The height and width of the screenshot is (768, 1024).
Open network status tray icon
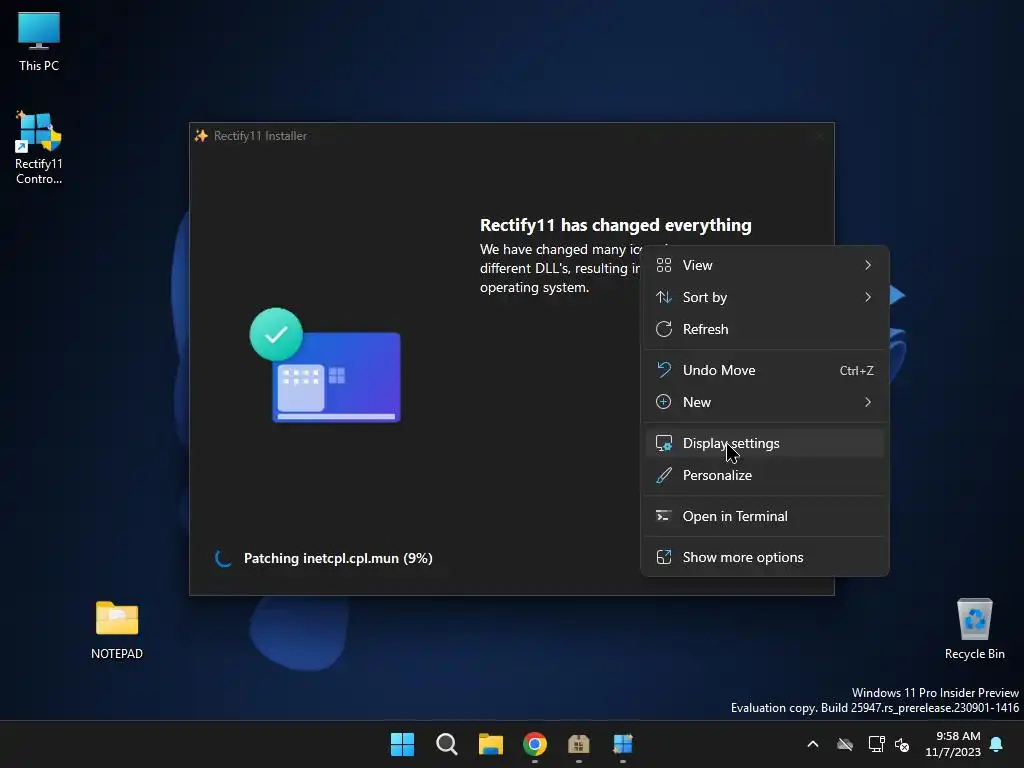[x=876, y=744]
